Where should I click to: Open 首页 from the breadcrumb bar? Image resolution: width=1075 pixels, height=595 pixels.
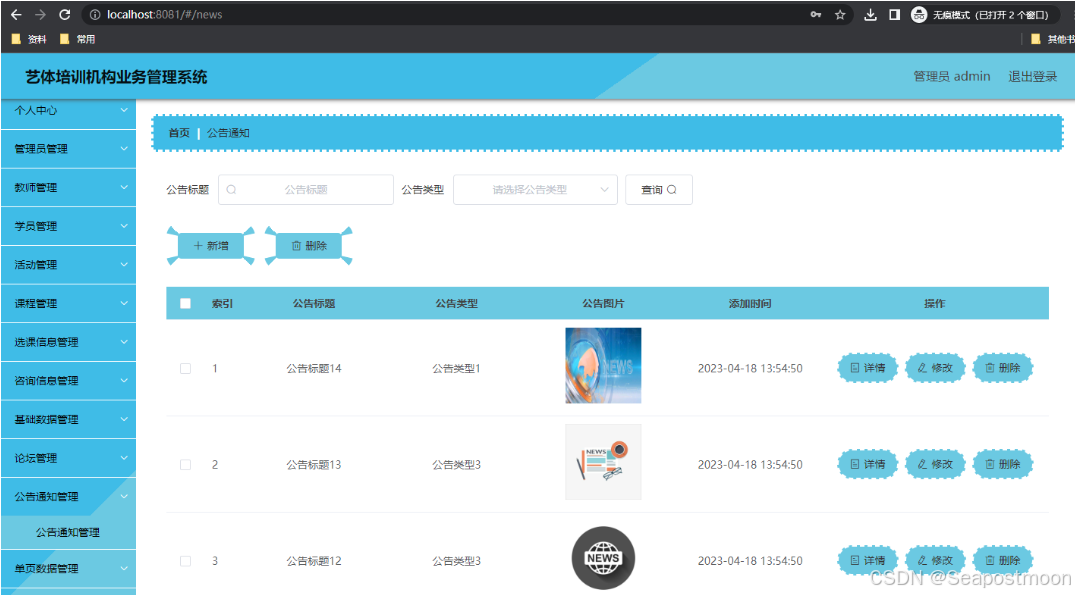pos(178,132)
